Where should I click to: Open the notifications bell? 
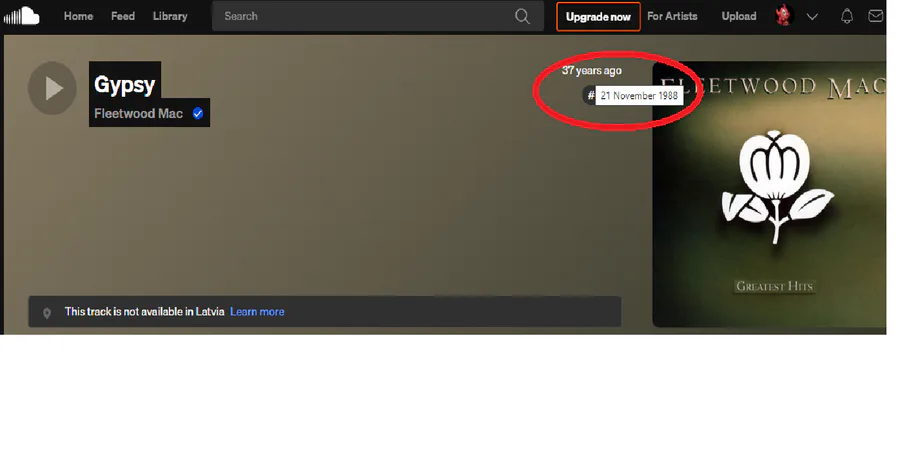click(847, 16)
